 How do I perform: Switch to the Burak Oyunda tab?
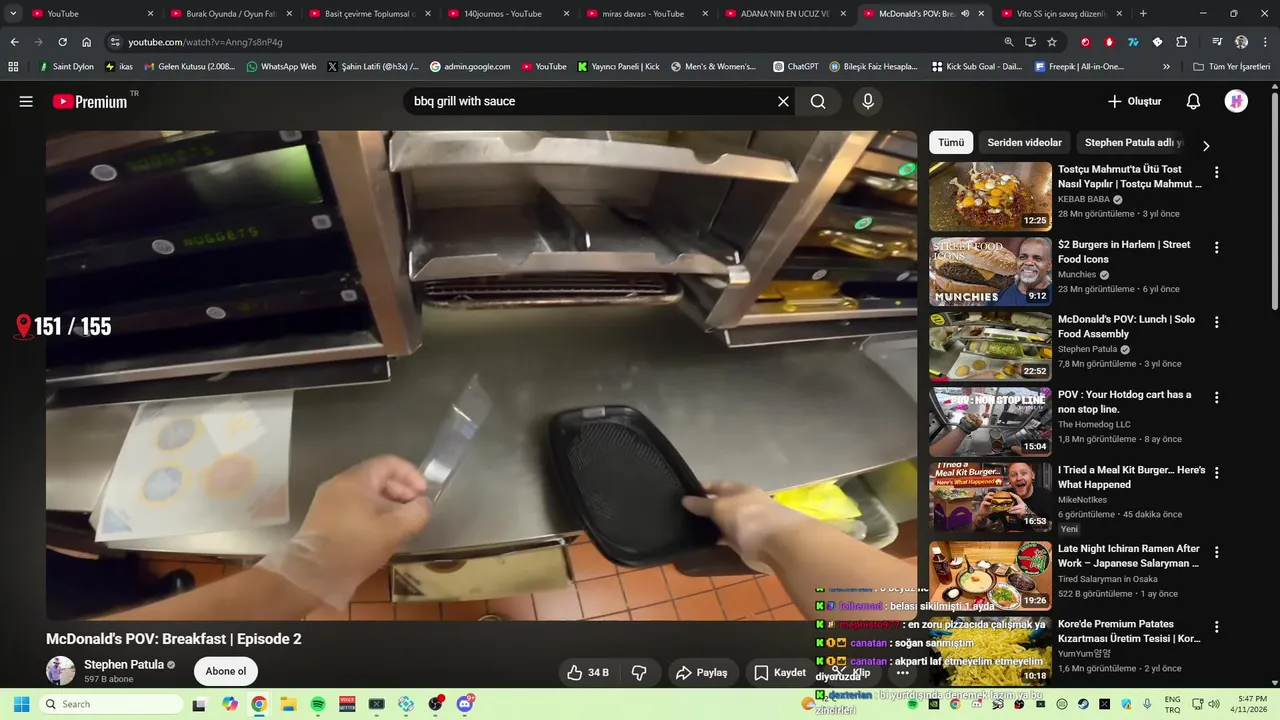232,14
